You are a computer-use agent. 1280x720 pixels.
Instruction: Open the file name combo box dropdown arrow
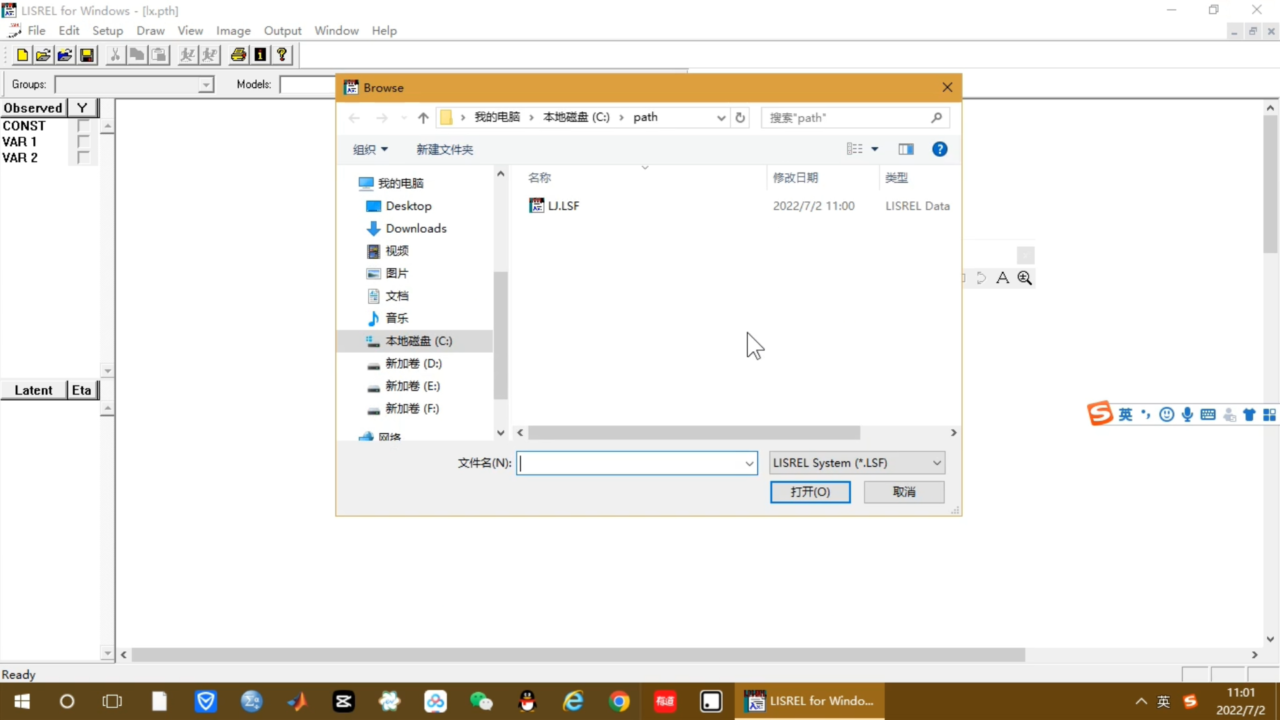tap(749, 463)
